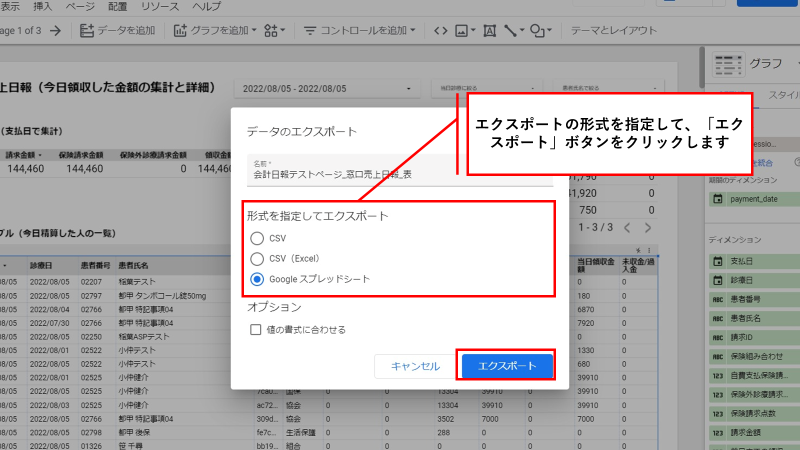
Task: Open the 配置 menu
Action: 117,6
